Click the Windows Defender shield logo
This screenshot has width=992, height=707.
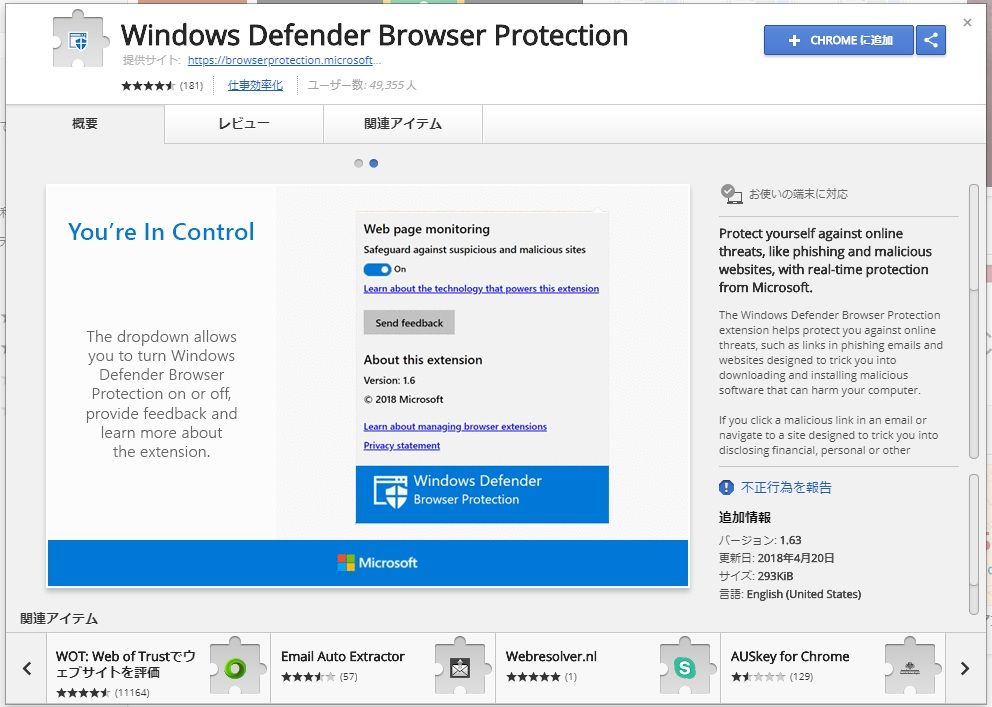click(x=390, y=492)
